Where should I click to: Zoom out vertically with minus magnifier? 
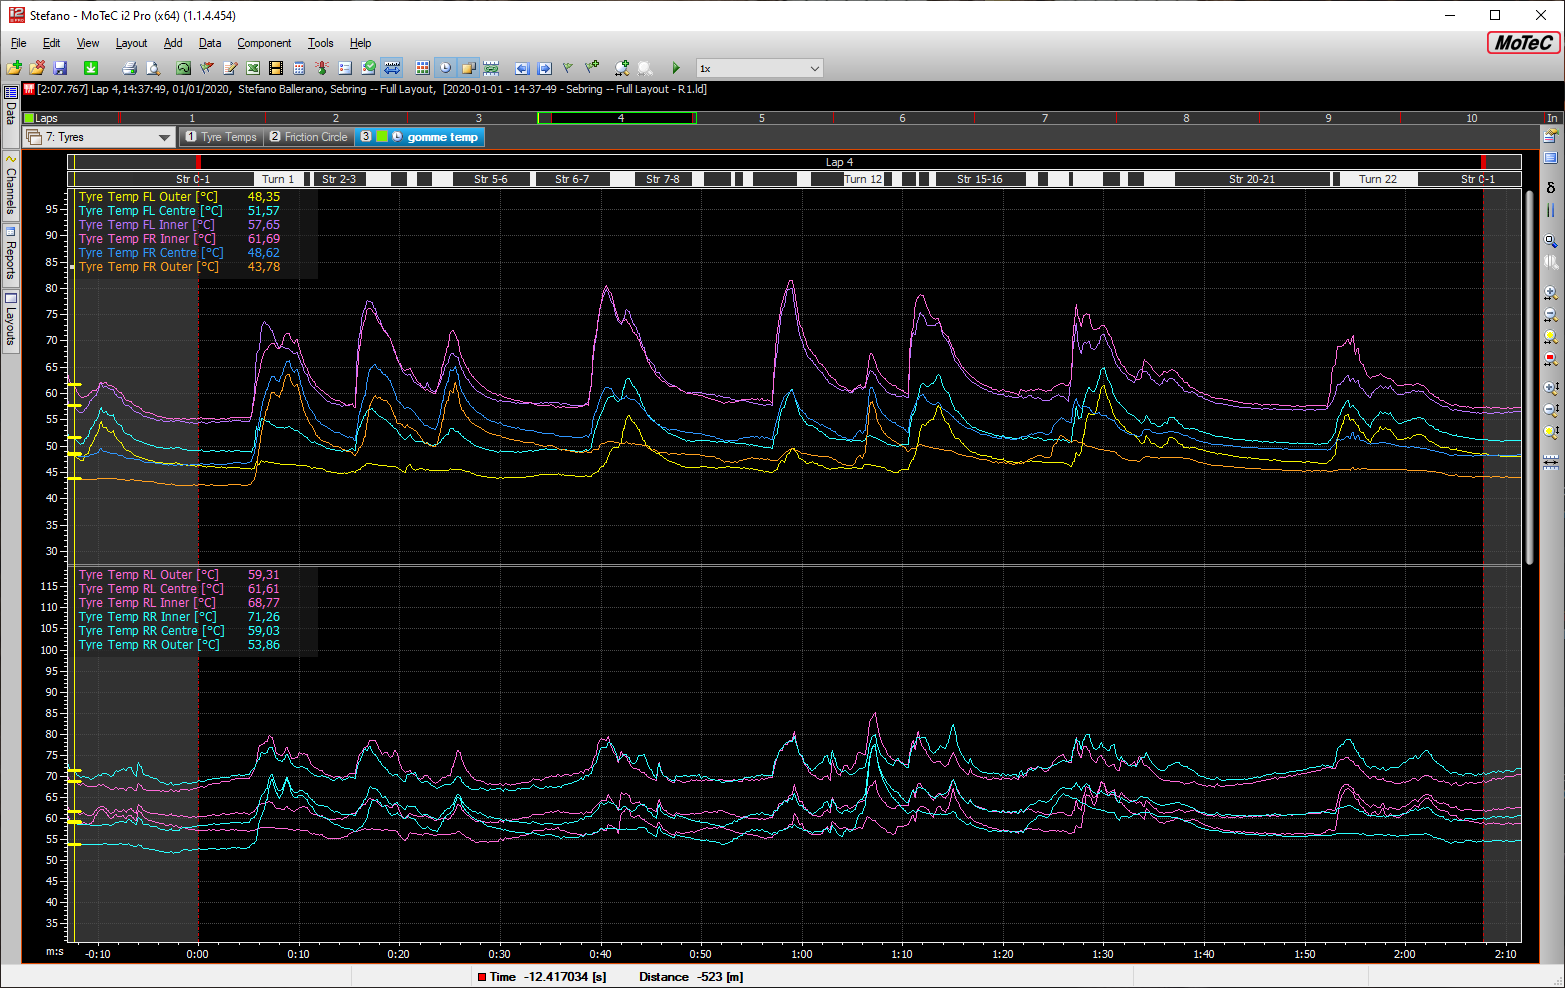[x=1551, y=410]
